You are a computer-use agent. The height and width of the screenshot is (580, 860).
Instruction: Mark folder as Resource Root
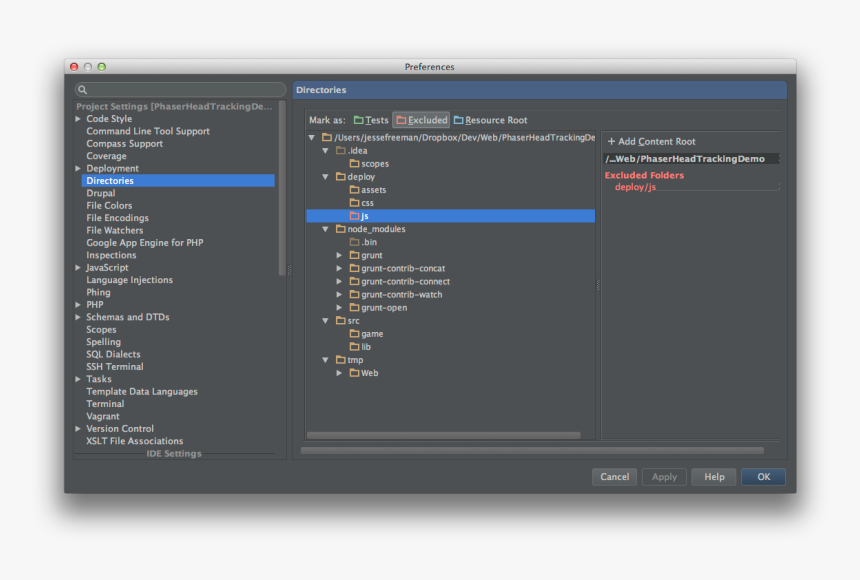pos(491,119)
